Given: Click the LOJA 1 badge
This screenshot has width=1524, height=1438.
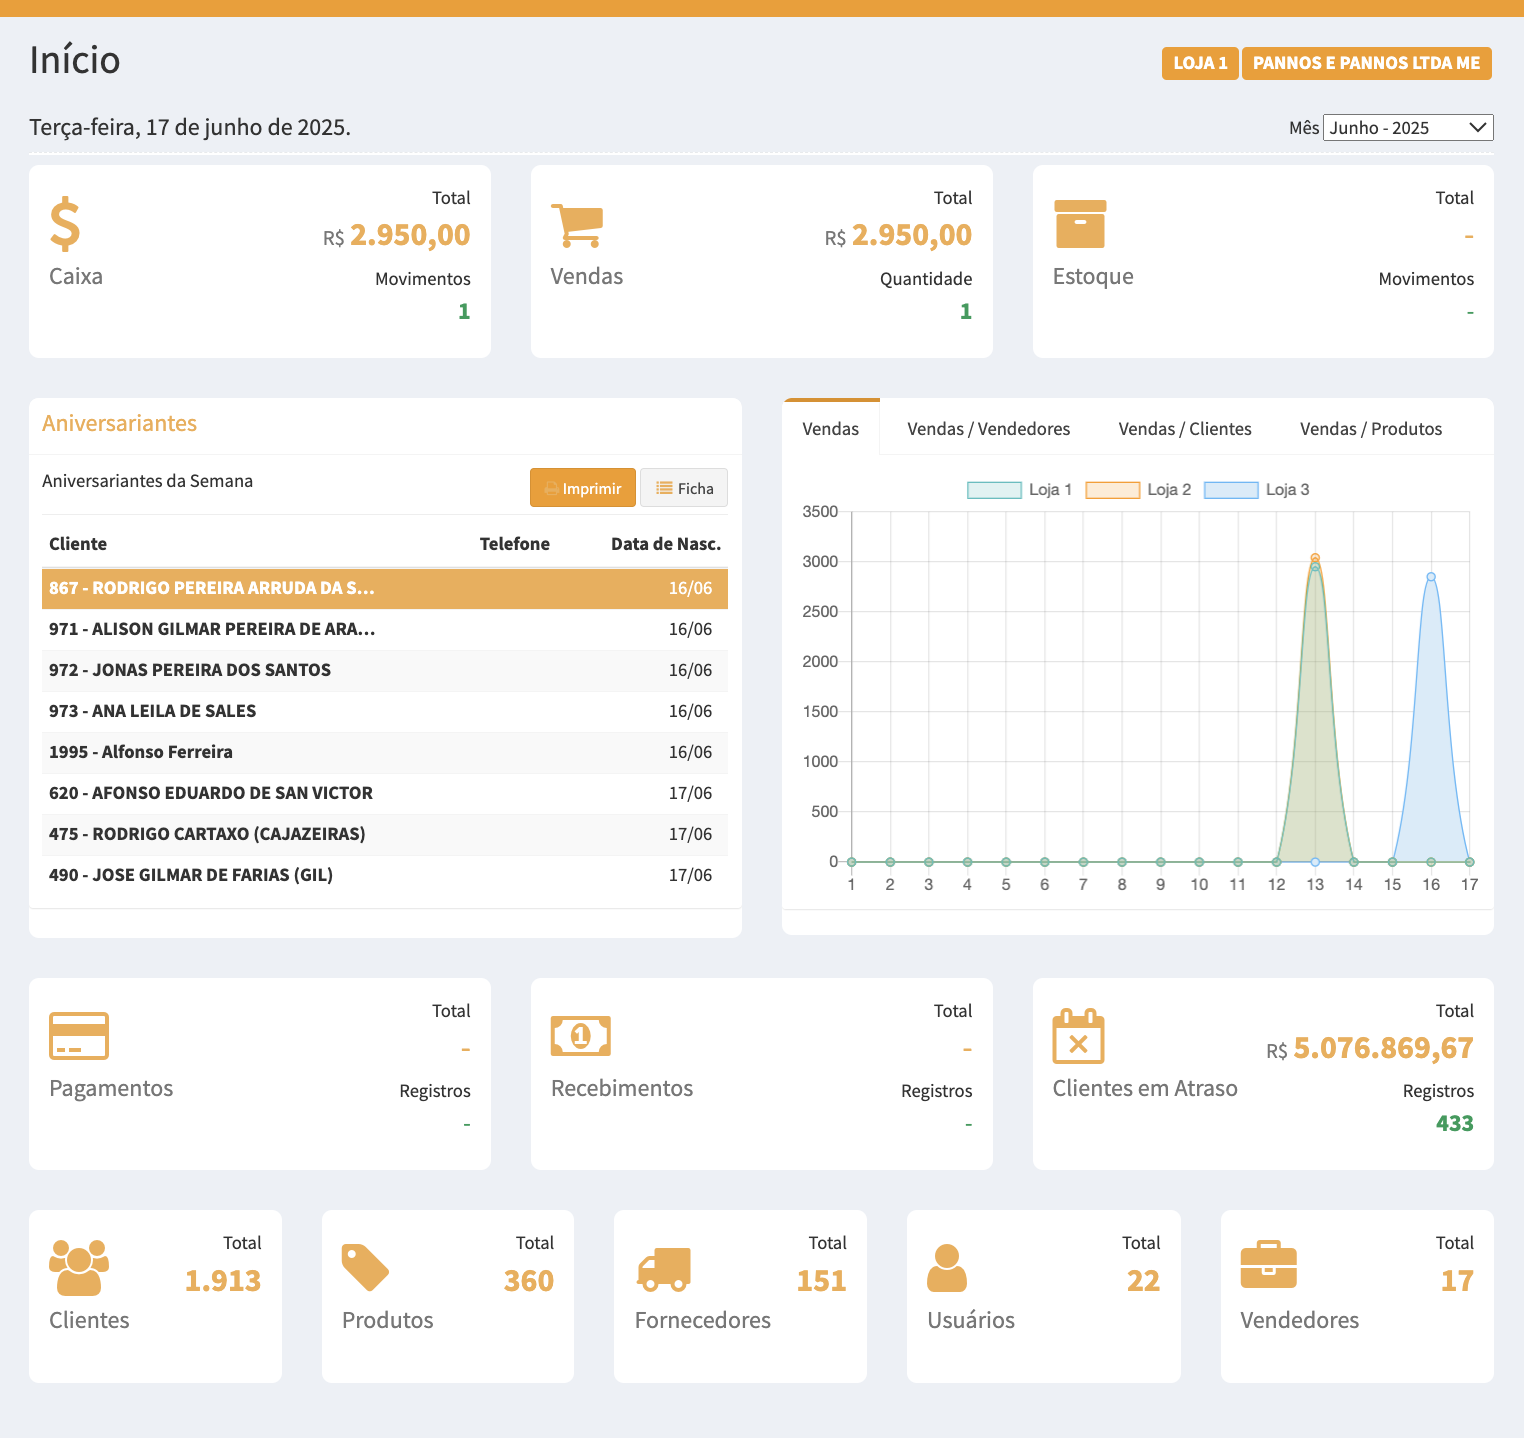Looking at the screenshot, I should 1200,63.
